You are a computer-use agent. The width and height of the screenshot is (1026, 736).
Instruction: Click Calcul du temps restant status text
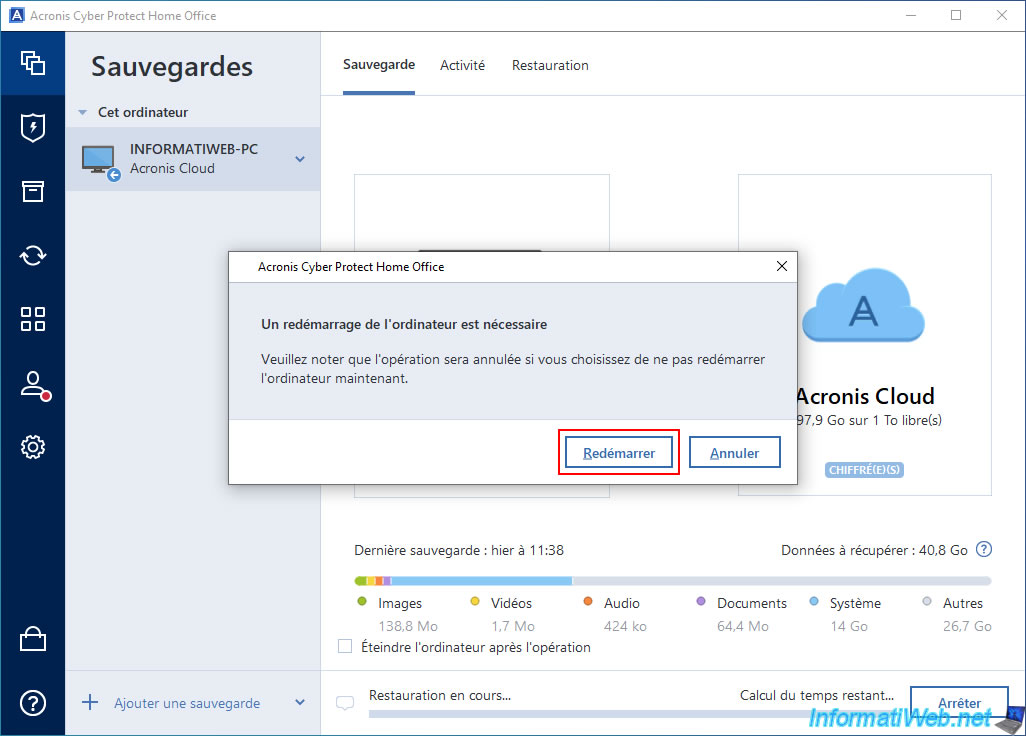[x=817, y=695]
